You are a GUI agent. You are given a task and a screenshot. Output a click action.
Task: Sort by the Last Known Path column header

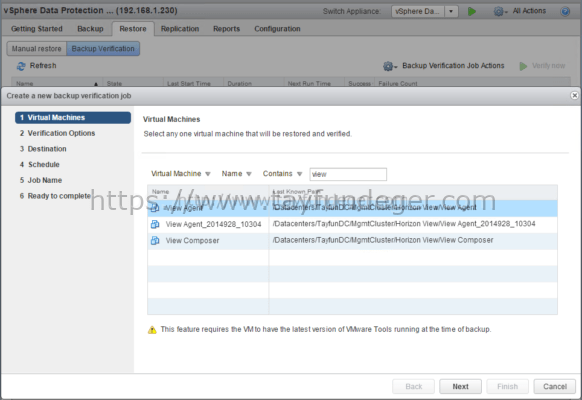413,192
